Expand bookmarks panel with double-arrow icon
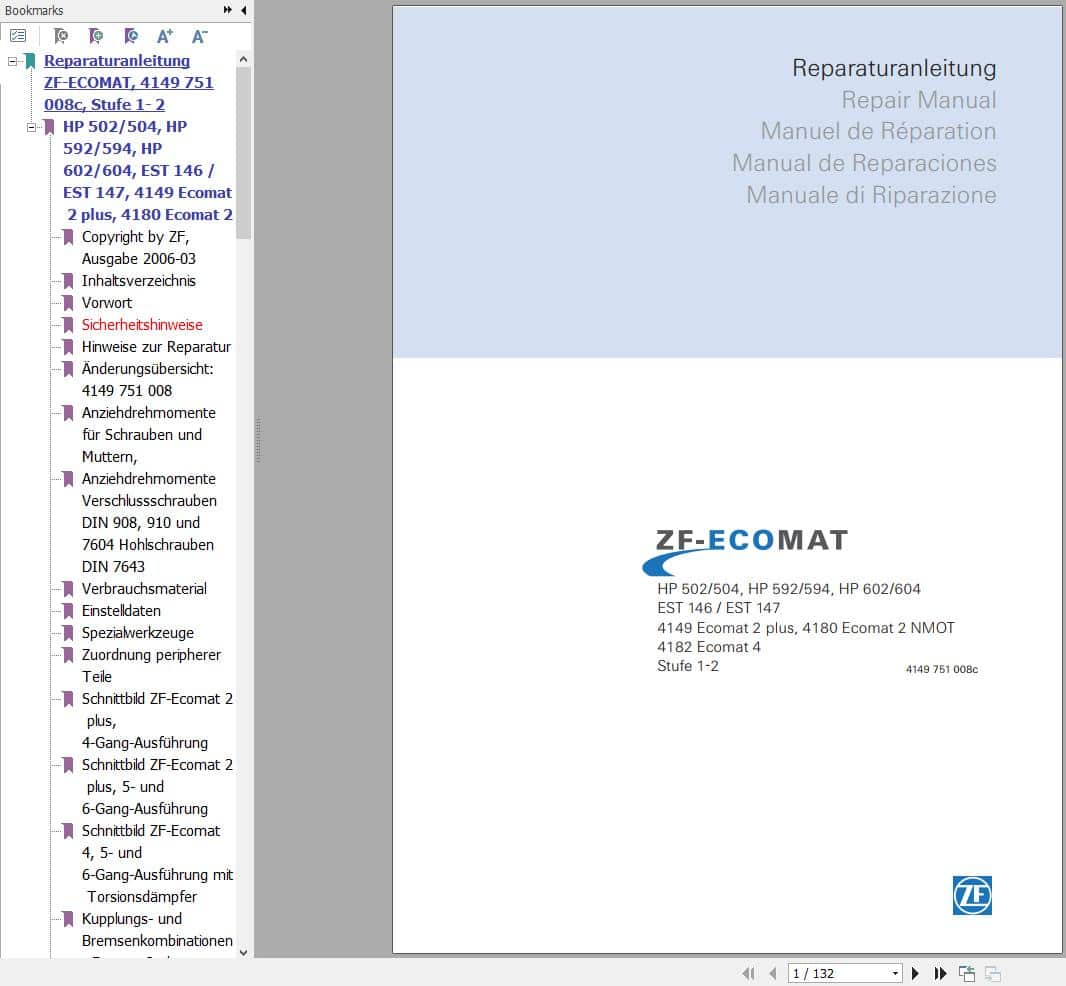This screenshot has width=1066, height=986. point(227,10)
